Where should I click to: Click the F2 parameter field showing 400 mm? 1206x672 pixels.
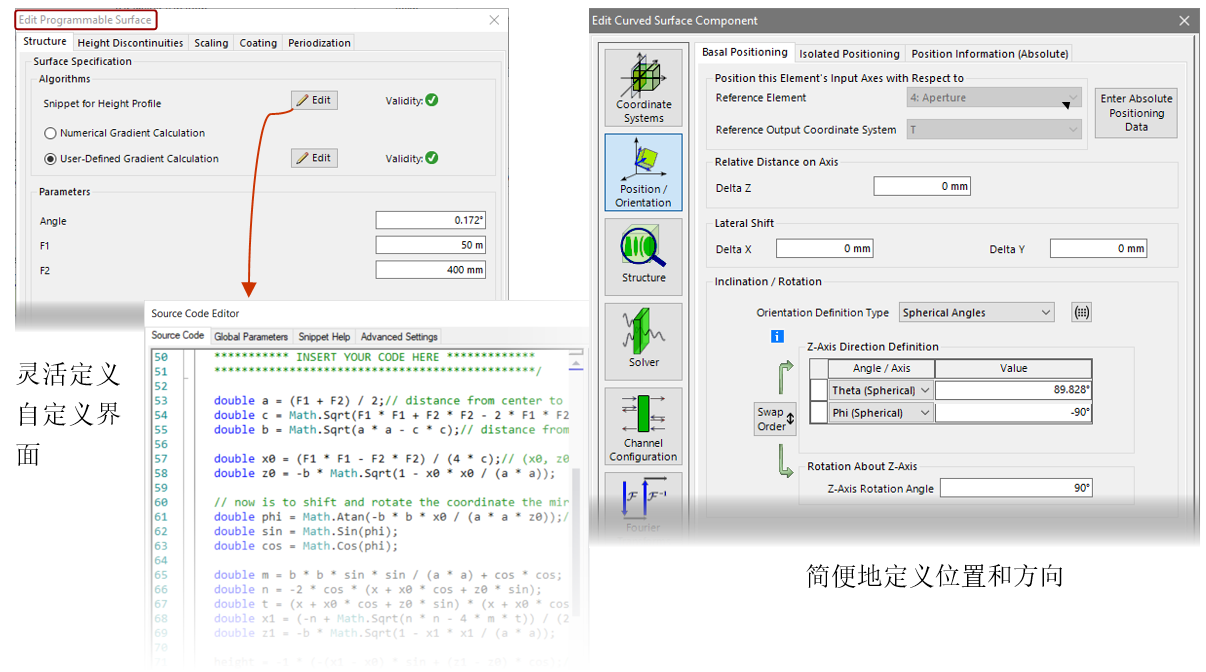click(430, 270)
